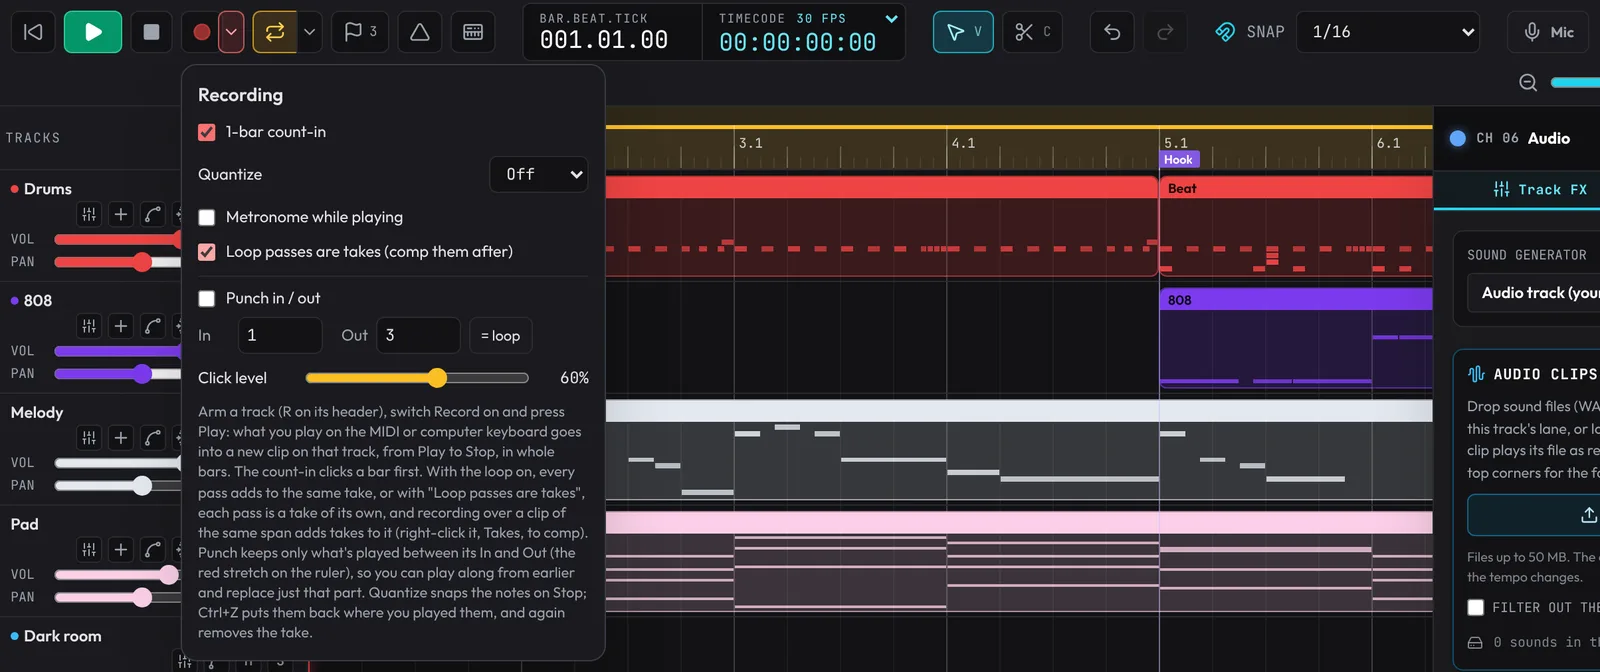This screenshot has width=1600, height=672.
Task: Select the Dark room track name
Action: 63,637
